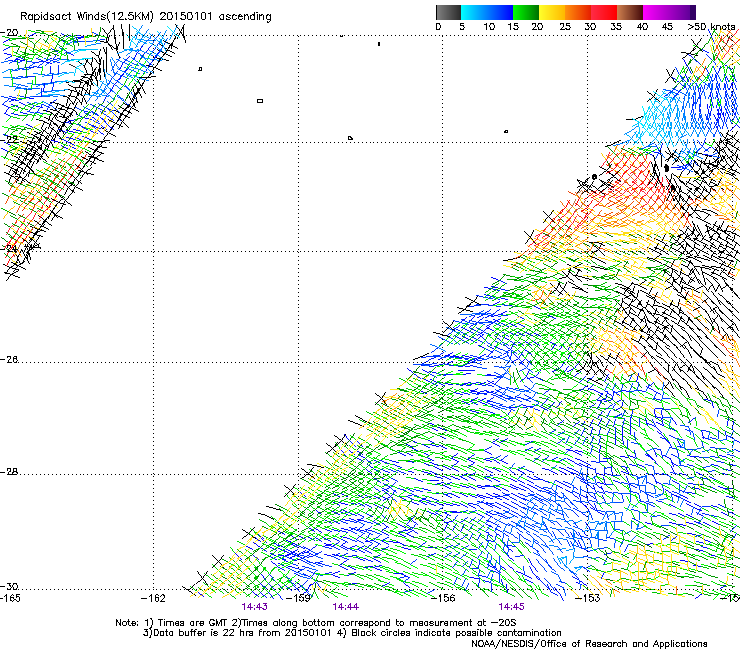Click the -162 longitude axis label
The width and height of the screenshot is (740, 650).
click(x=153, y=599)
